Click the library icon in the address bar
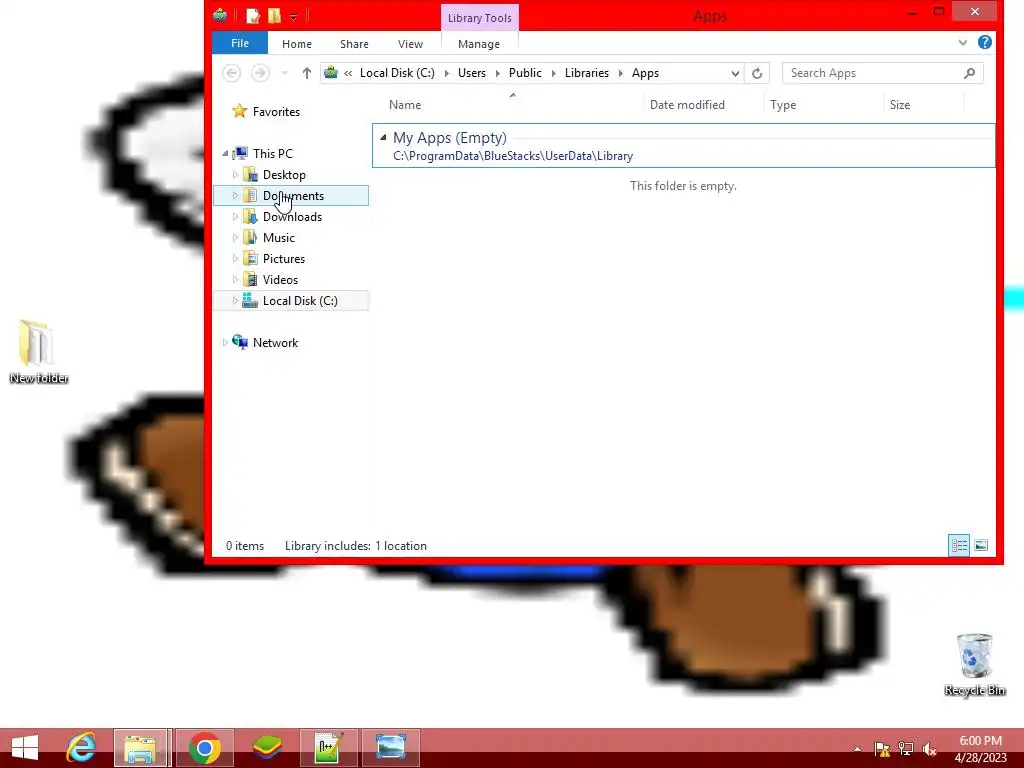 331,72
